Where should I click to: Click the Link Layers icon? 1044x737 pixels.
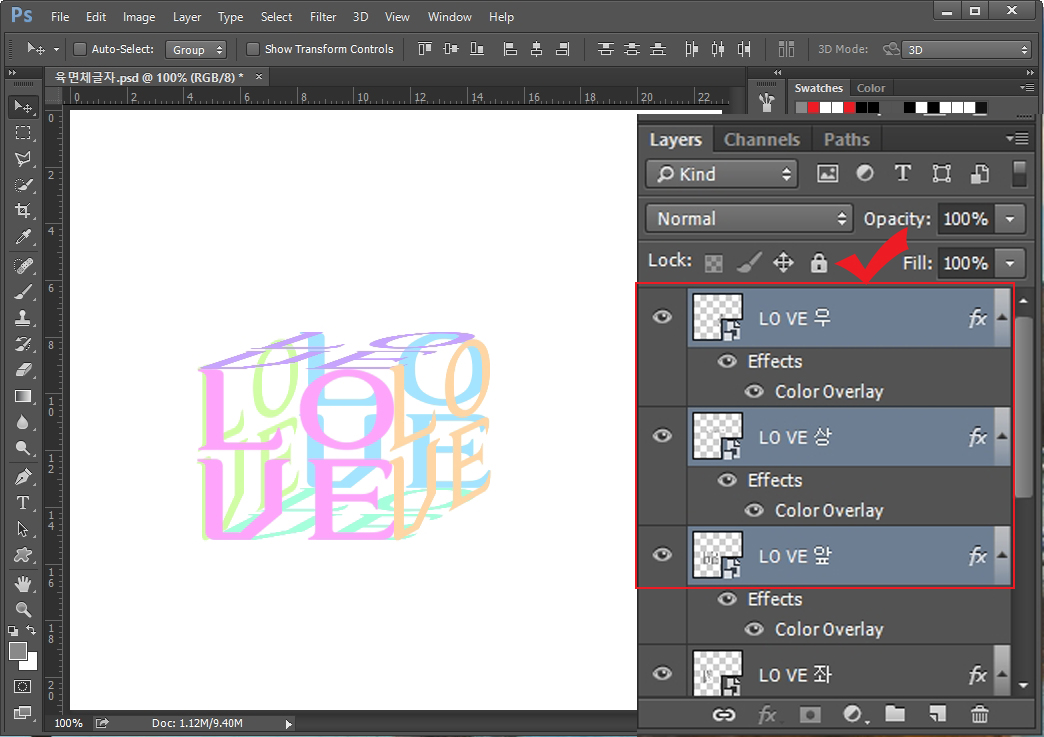pos(724,714)
